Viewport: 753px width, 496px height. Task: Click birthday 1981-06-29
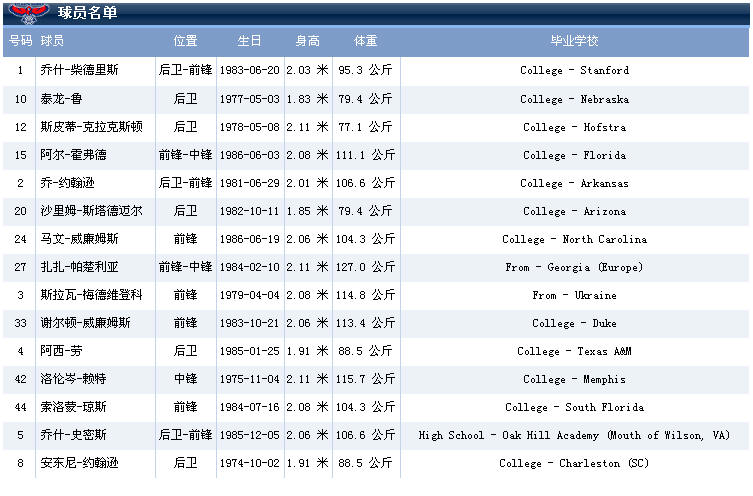[x=249, y=183]
